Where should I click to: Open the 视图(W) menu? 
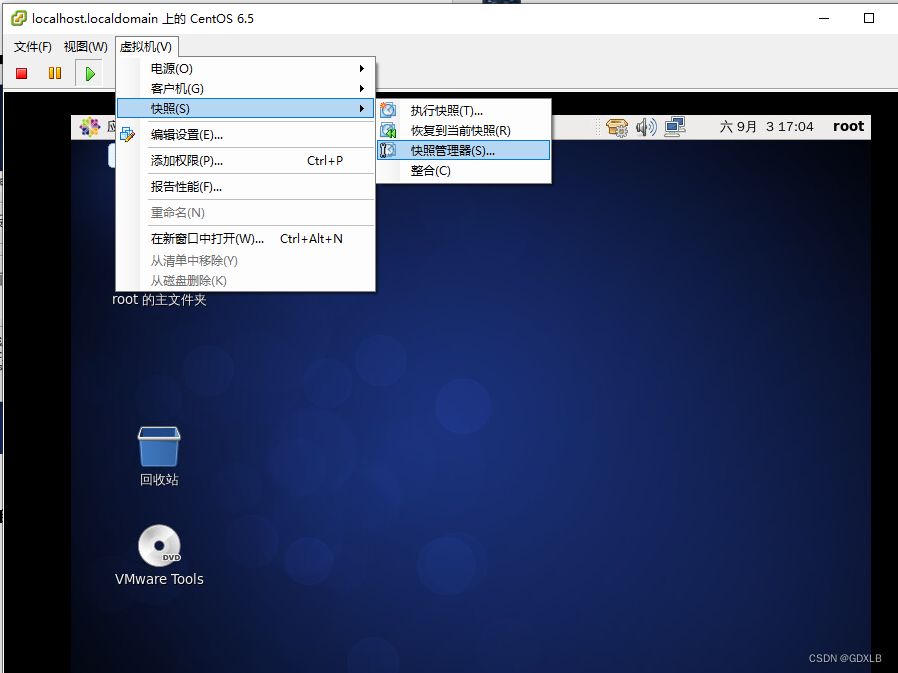pyautogui.click(x=85, y=46)
